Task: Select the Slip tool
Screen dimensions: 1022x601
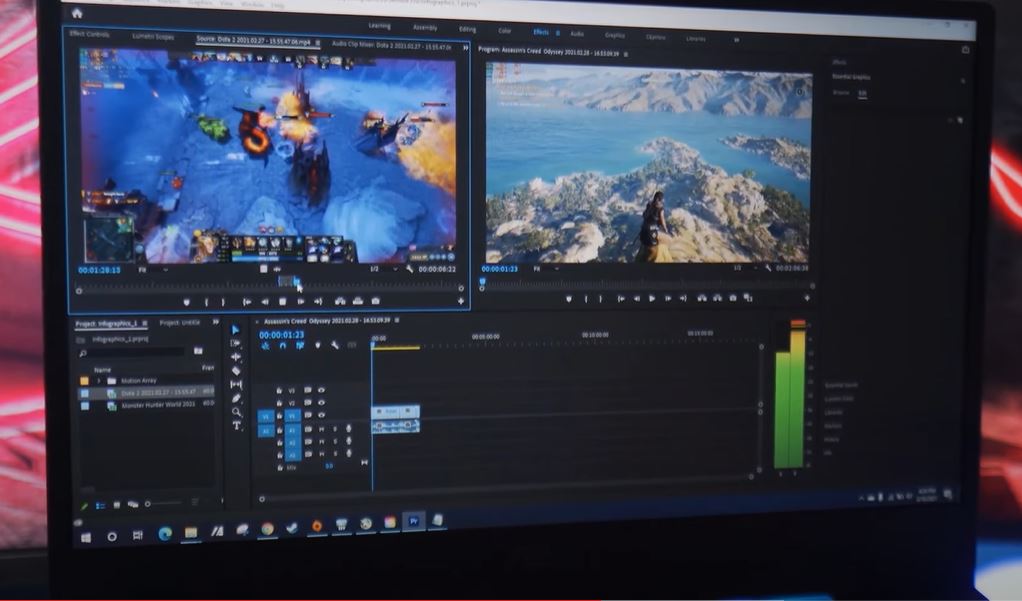Action: [x=236, y=385]
